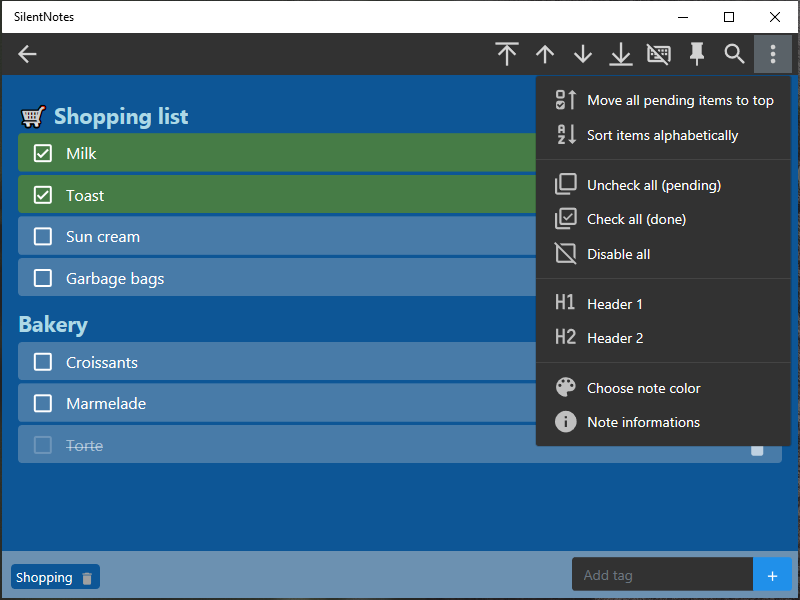Toggle the keyboard hide icon
800x600 pixels.
(x=659, y=54)
